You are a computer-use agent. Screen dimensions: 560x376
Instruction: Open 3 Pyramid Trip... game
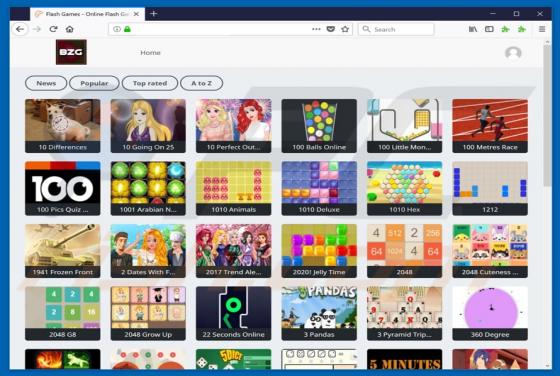(x=404, y=313)
